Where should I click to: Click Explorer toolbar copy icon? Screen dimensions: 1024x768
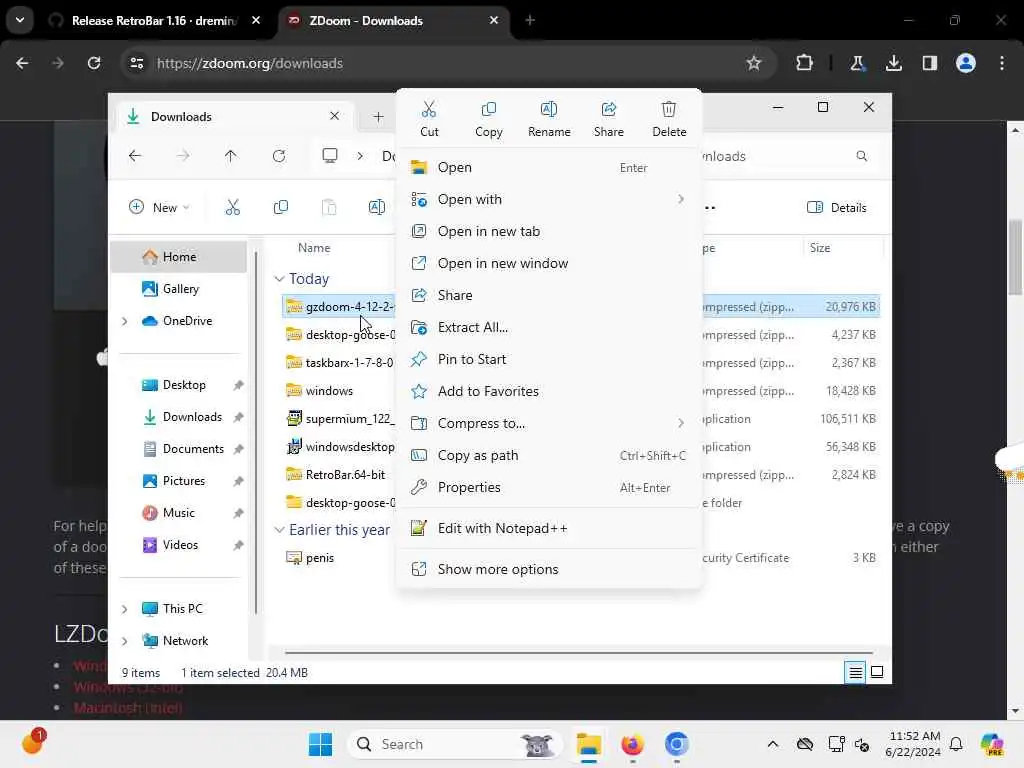click(x=281, y=208)
